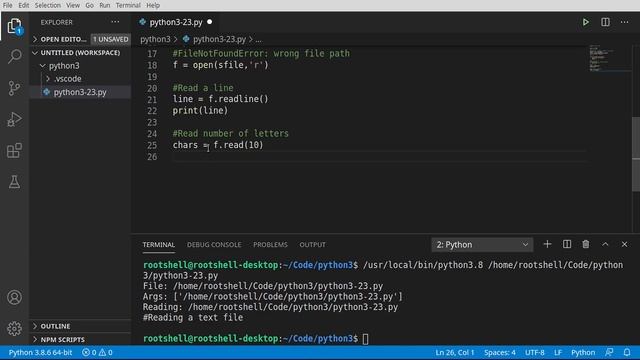Change UTF-8 file encoding
640x360 pixels.
coord(534,352)
